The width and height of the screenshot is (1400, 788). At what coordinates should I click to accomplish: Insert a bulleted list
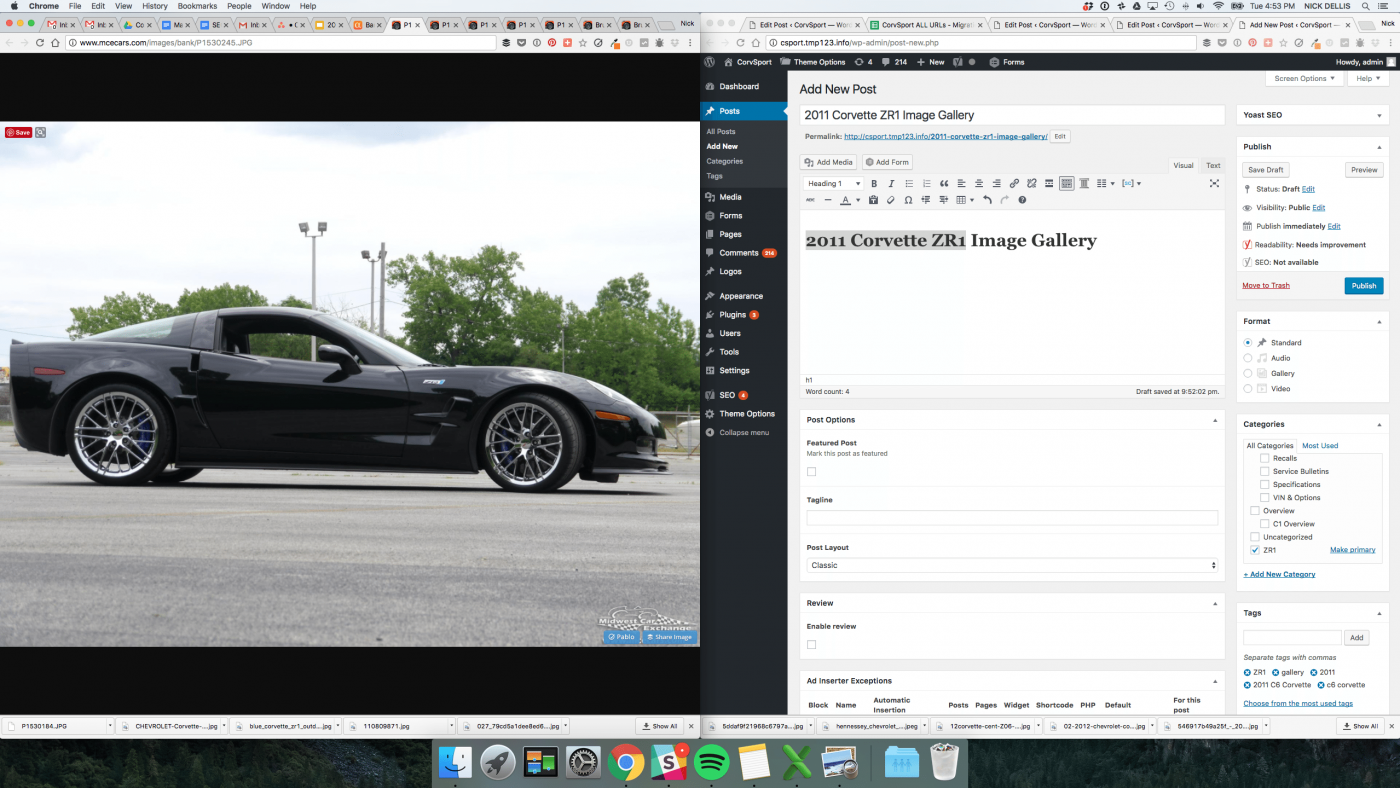[x=909, y=184]
